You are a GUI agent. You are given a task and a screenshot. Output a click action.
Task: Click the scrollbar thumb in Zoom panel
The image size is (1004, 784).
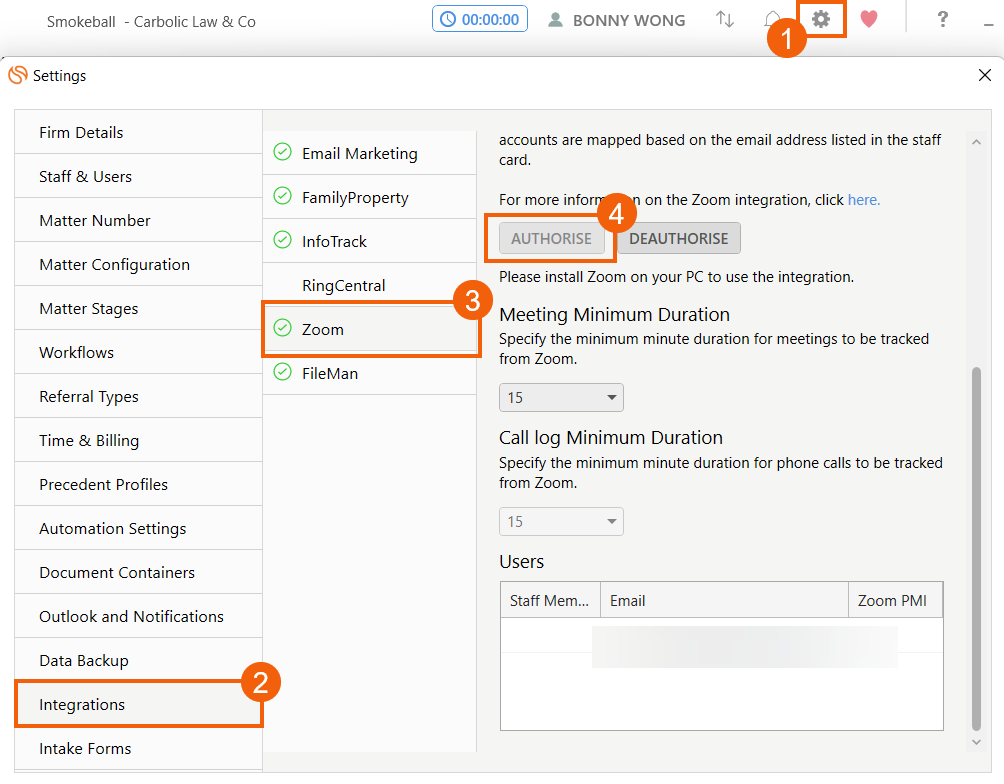click(x=976, y=548)
